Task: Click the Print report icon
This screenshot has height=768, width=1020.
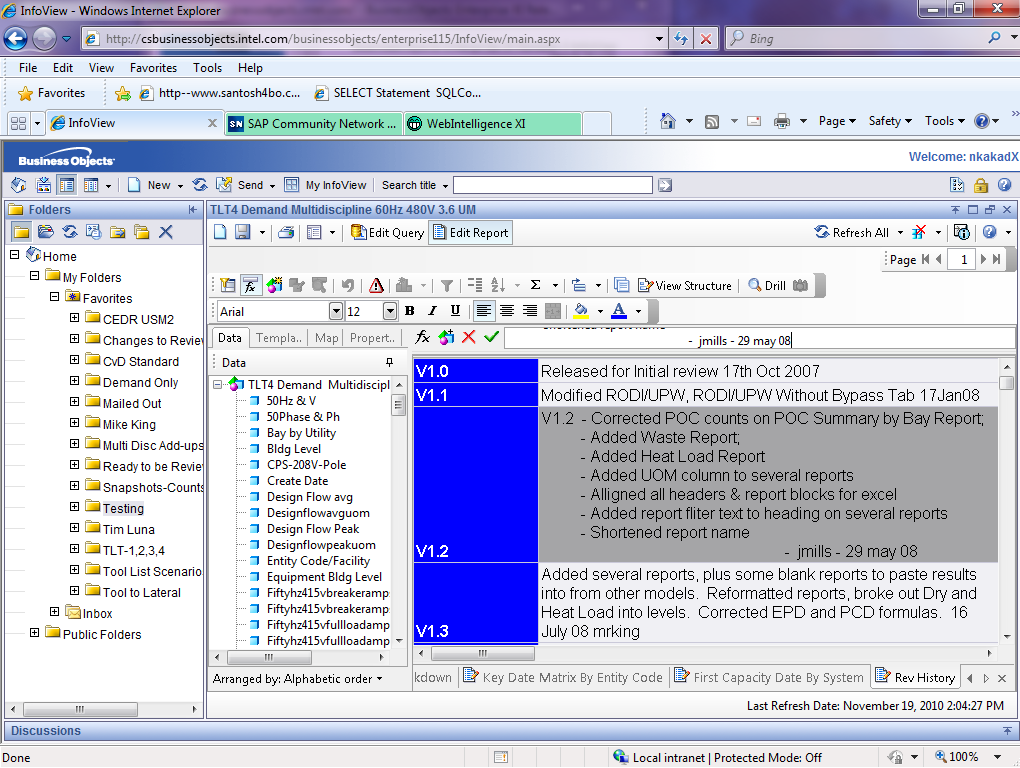Action: click(286, 232)
